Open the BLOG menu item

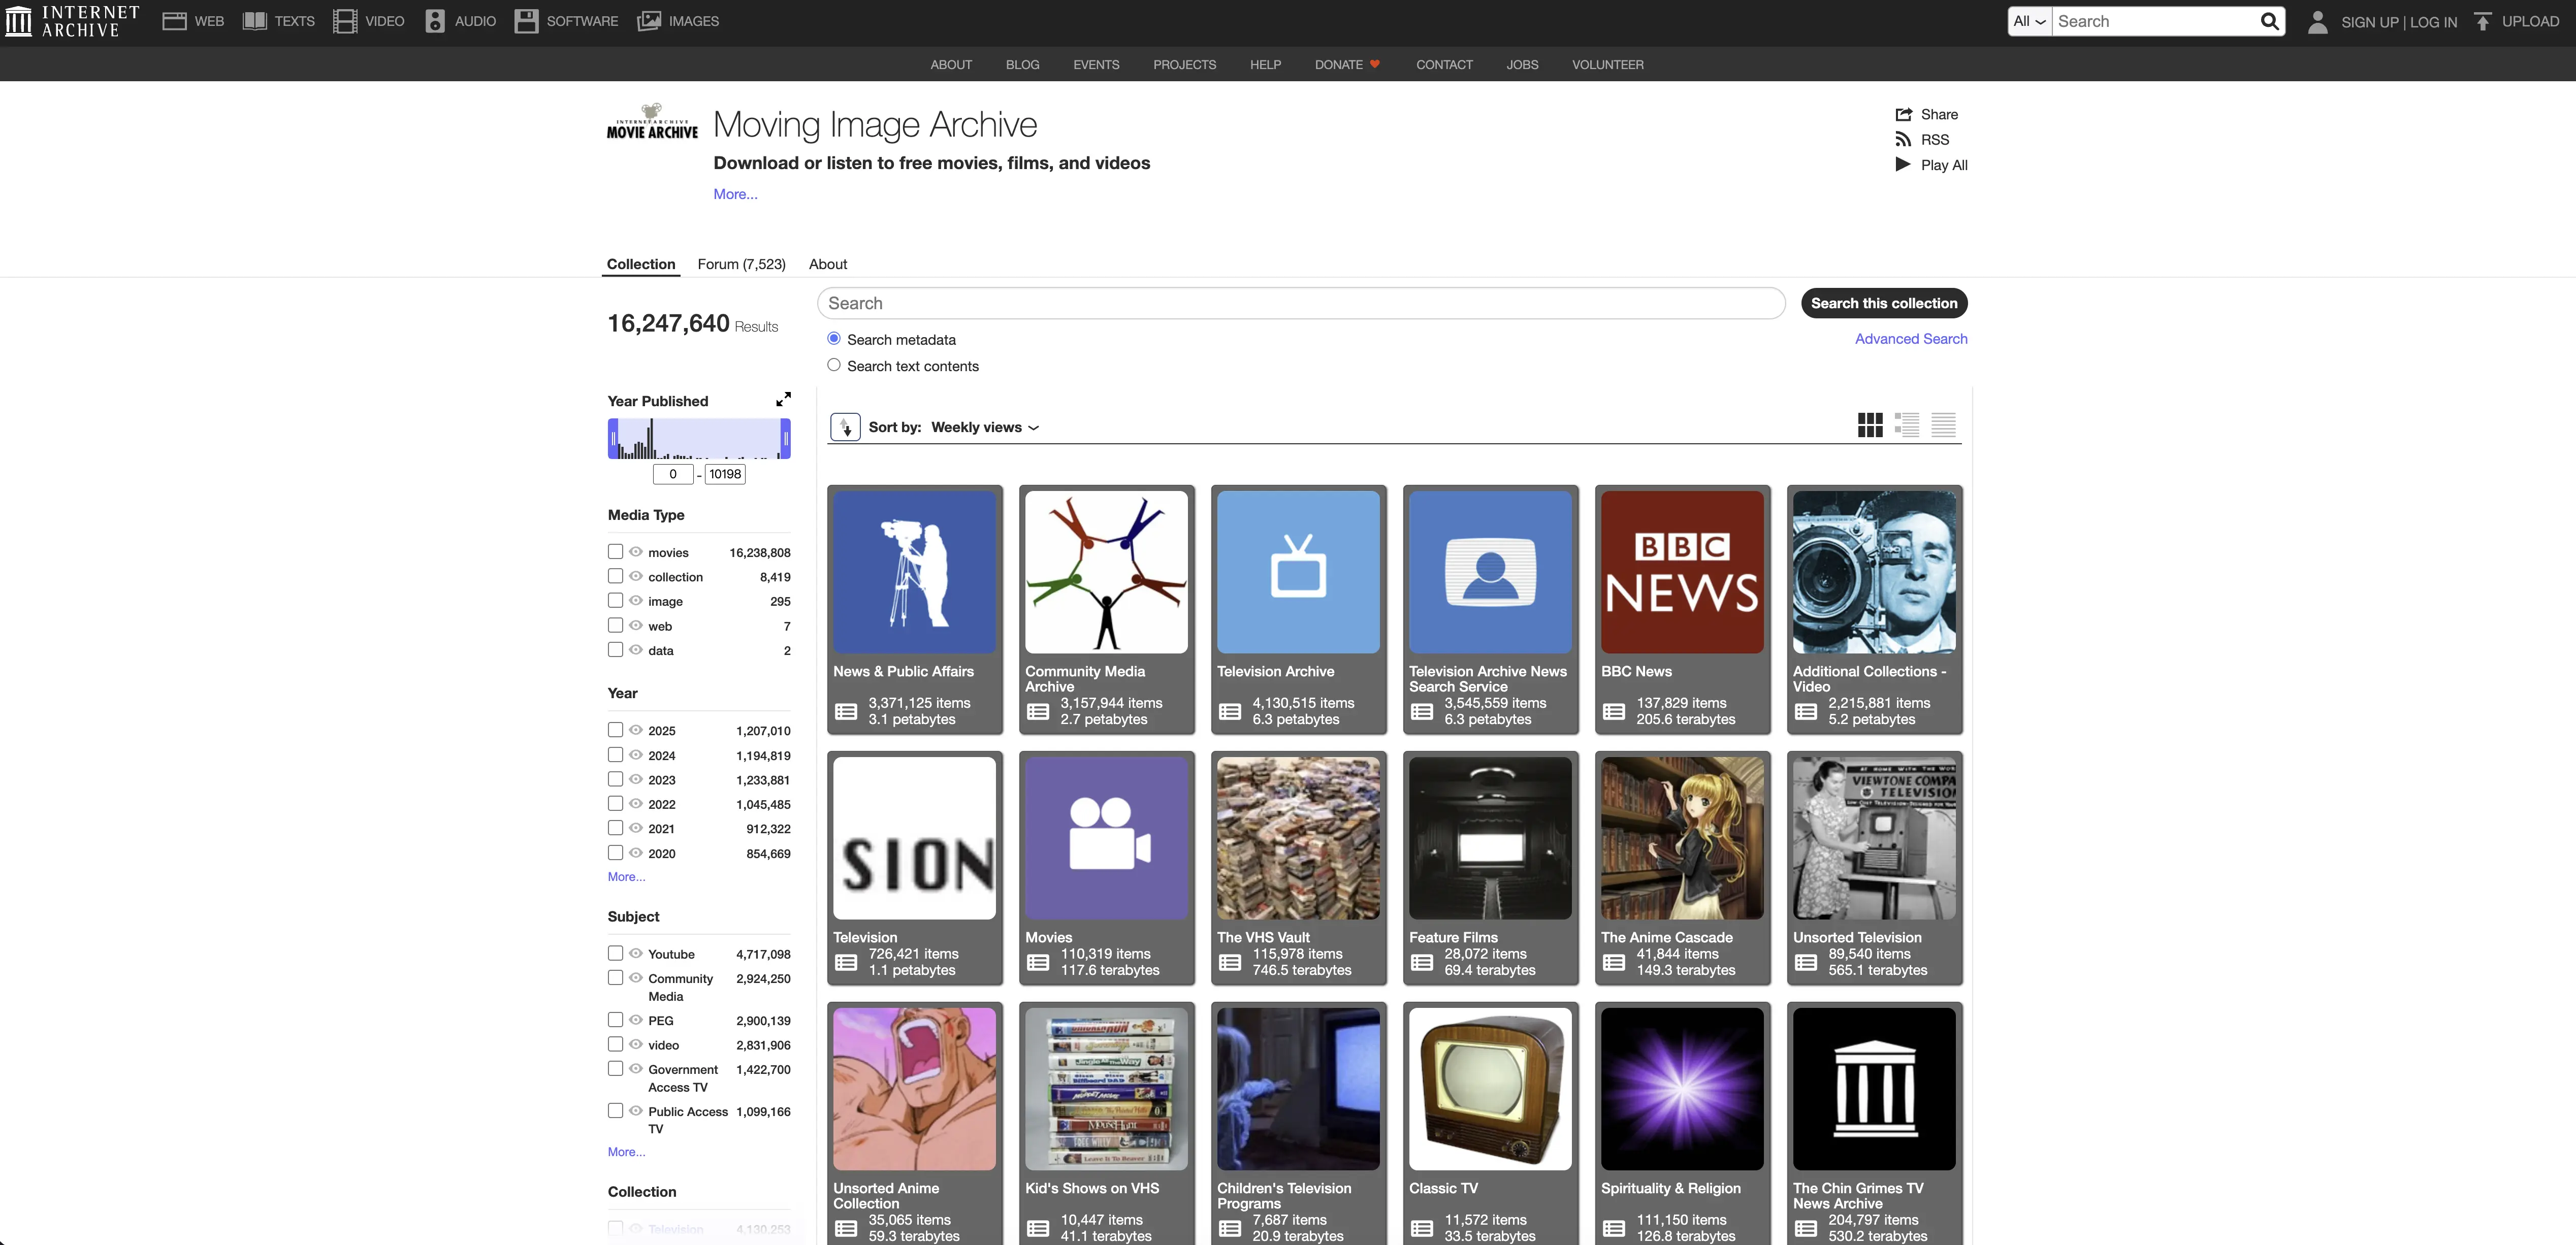[1022, 64]
